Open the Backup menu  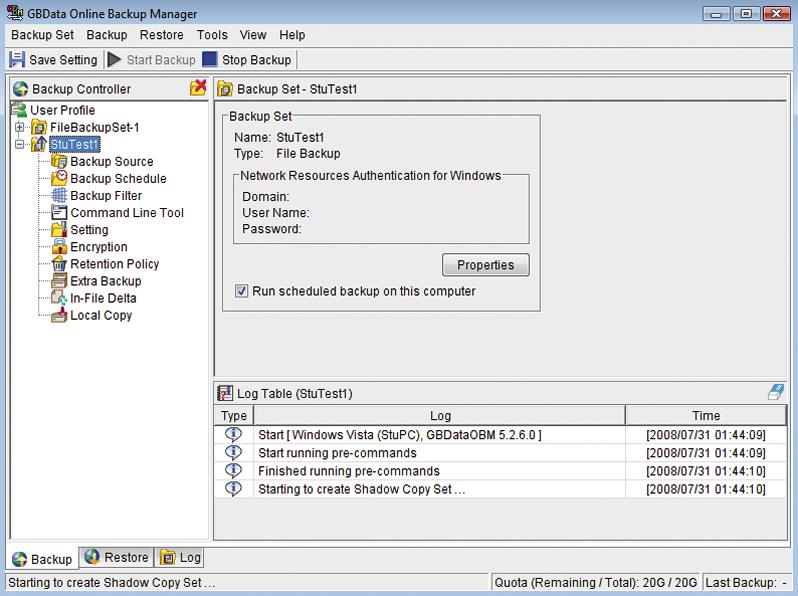pos(106,35)
